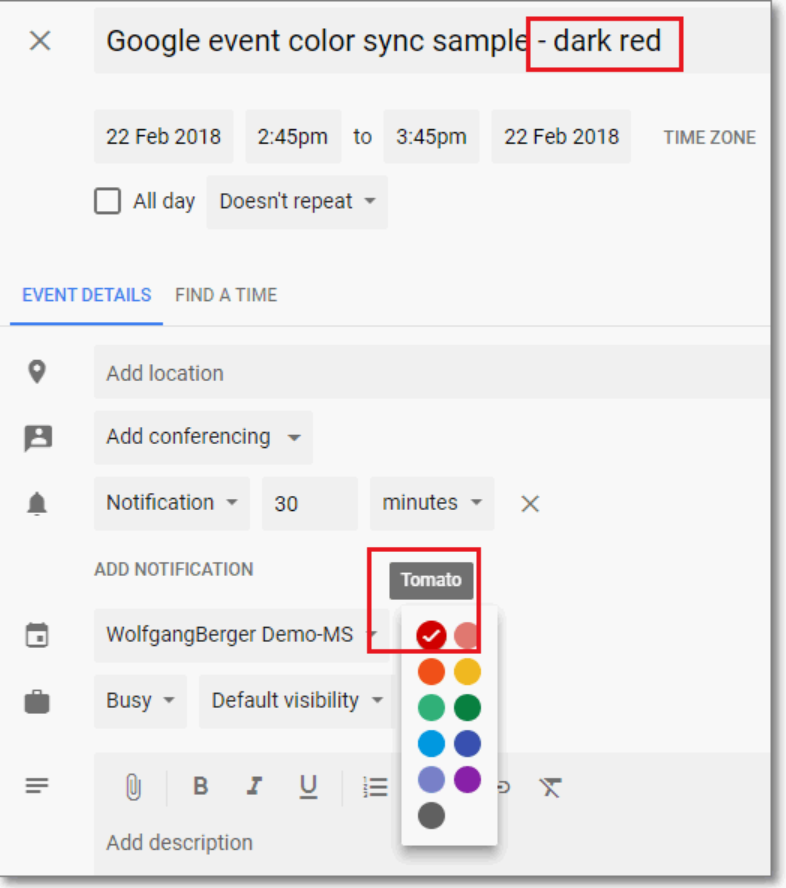Switch to the Find a Time tab
786x888 pixels.
tap(226, 295)
